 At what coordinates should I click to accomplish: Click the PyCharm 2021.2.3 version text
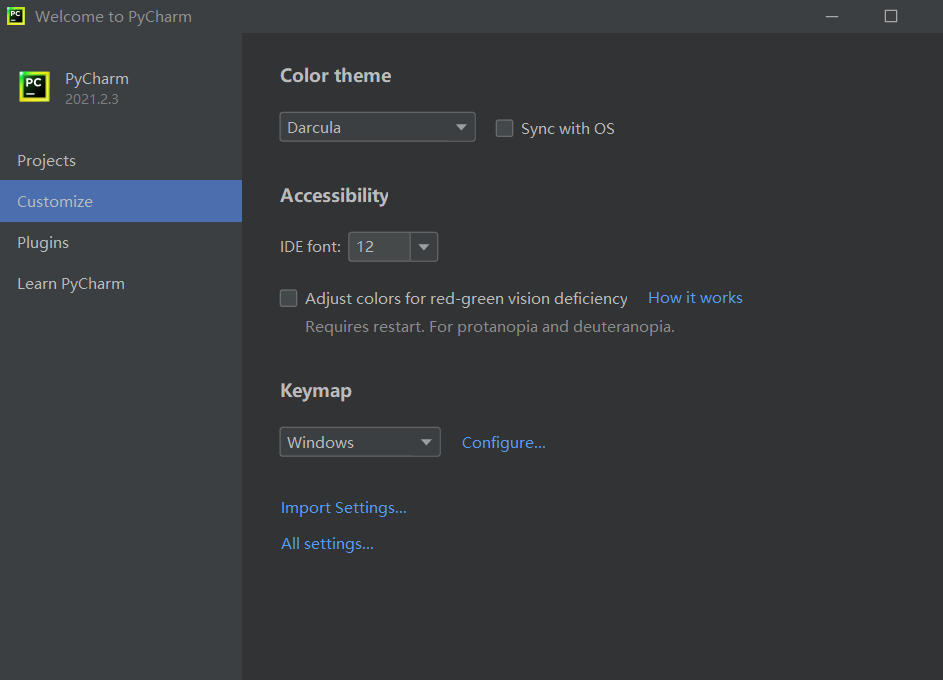coord(92,99)
